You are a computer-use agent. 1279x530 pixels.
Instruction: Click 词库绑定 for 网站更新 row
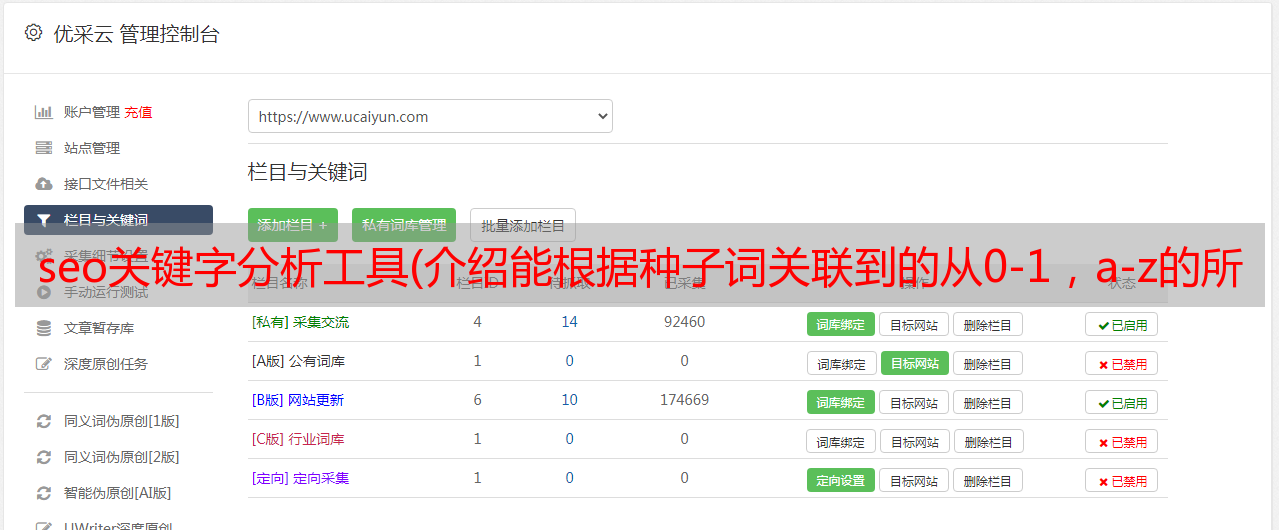click(841, 402)
